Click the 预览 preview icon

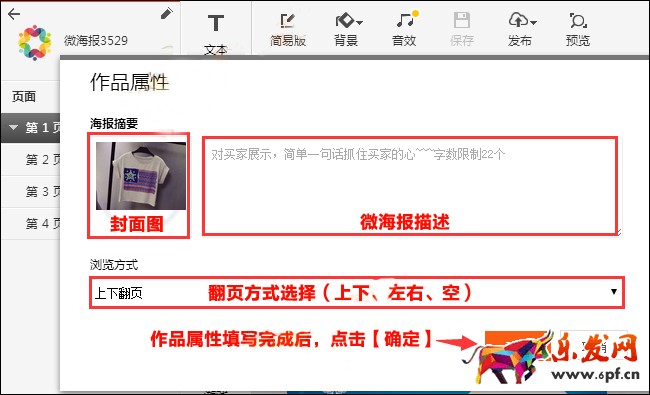[578, 29]
